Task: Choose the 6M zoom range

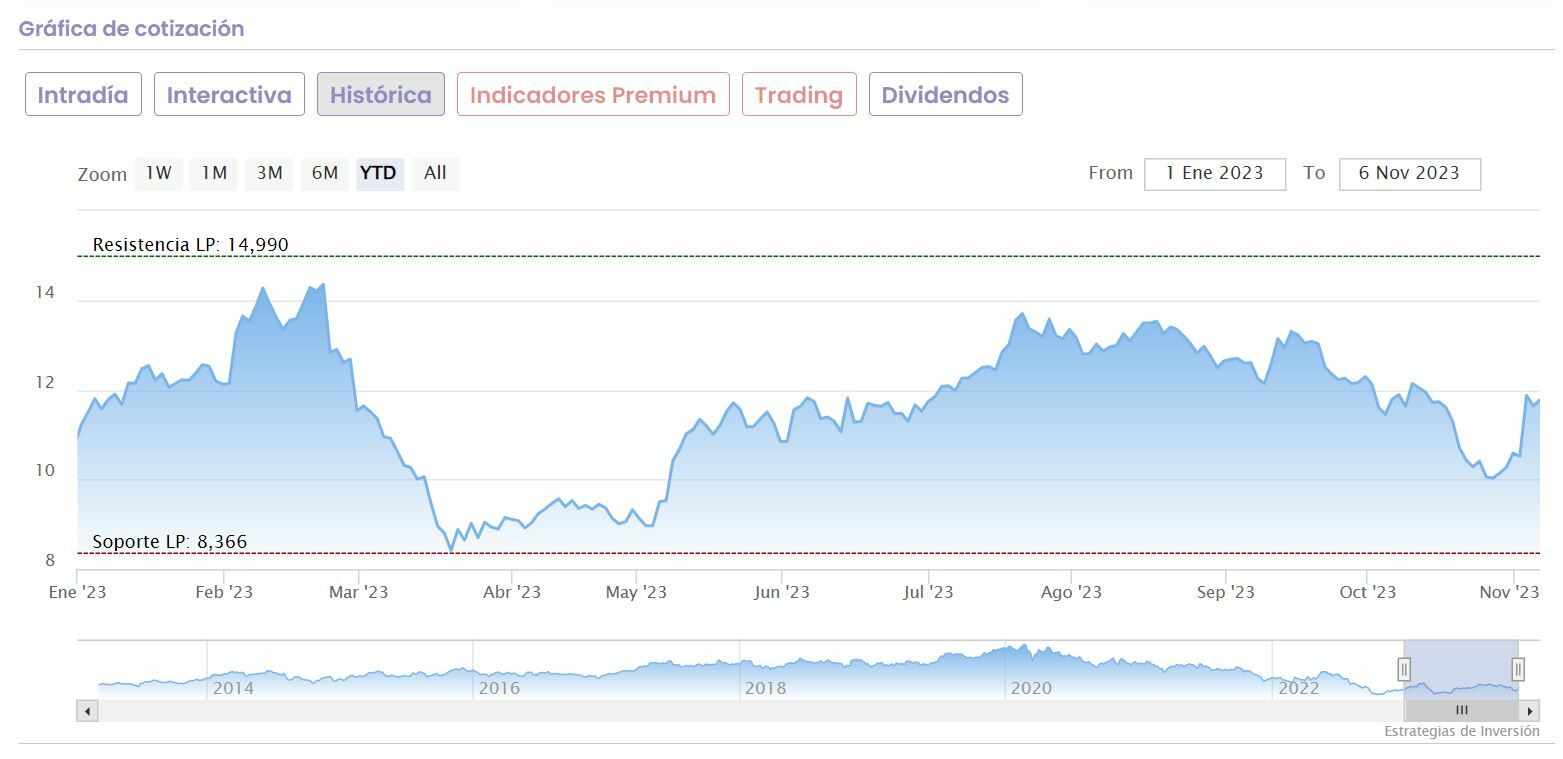Action: pyautogui.click(x=325, y=173)
